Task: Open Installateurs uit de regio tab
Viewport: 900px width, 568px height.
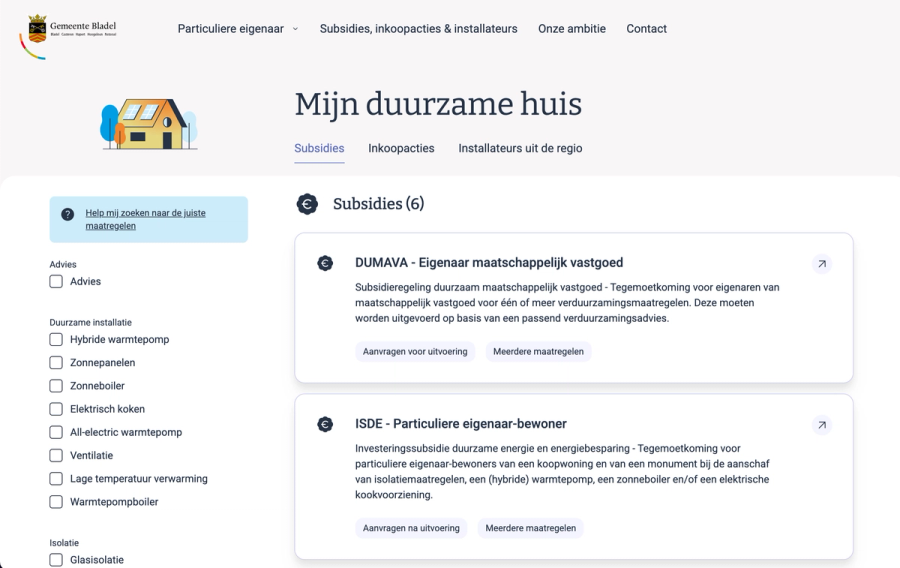Action: [x=520, y=148]
